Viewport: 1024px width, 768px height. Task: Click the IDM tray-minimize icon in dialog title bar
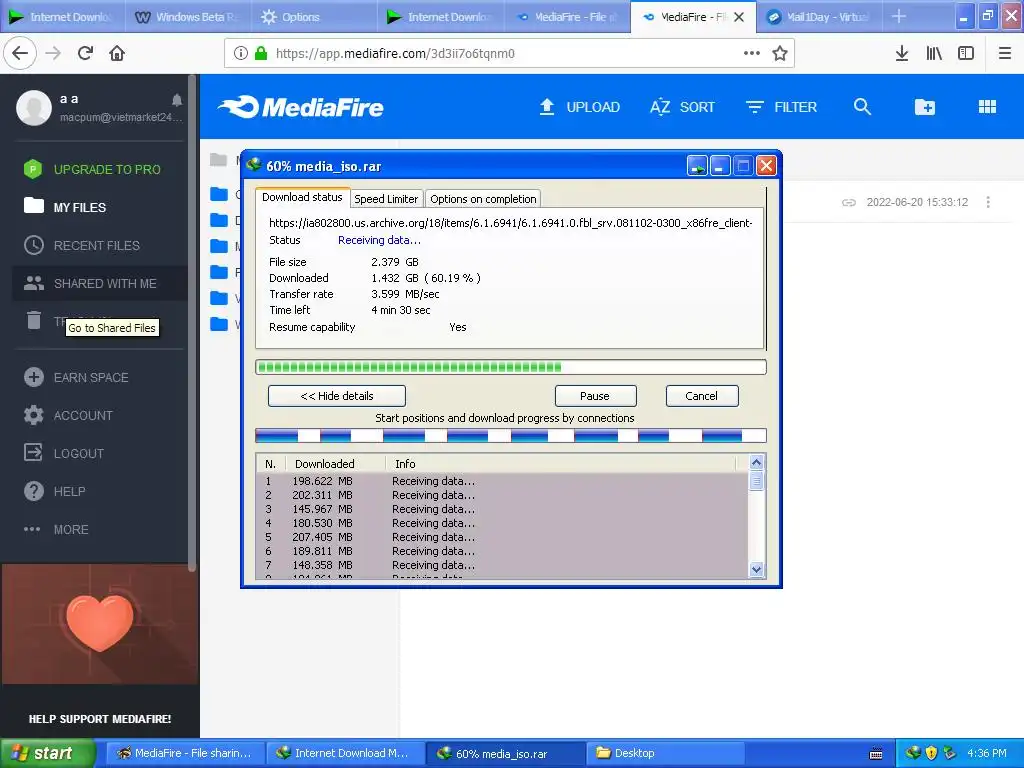pyautogui.click(x=697, y=166)
